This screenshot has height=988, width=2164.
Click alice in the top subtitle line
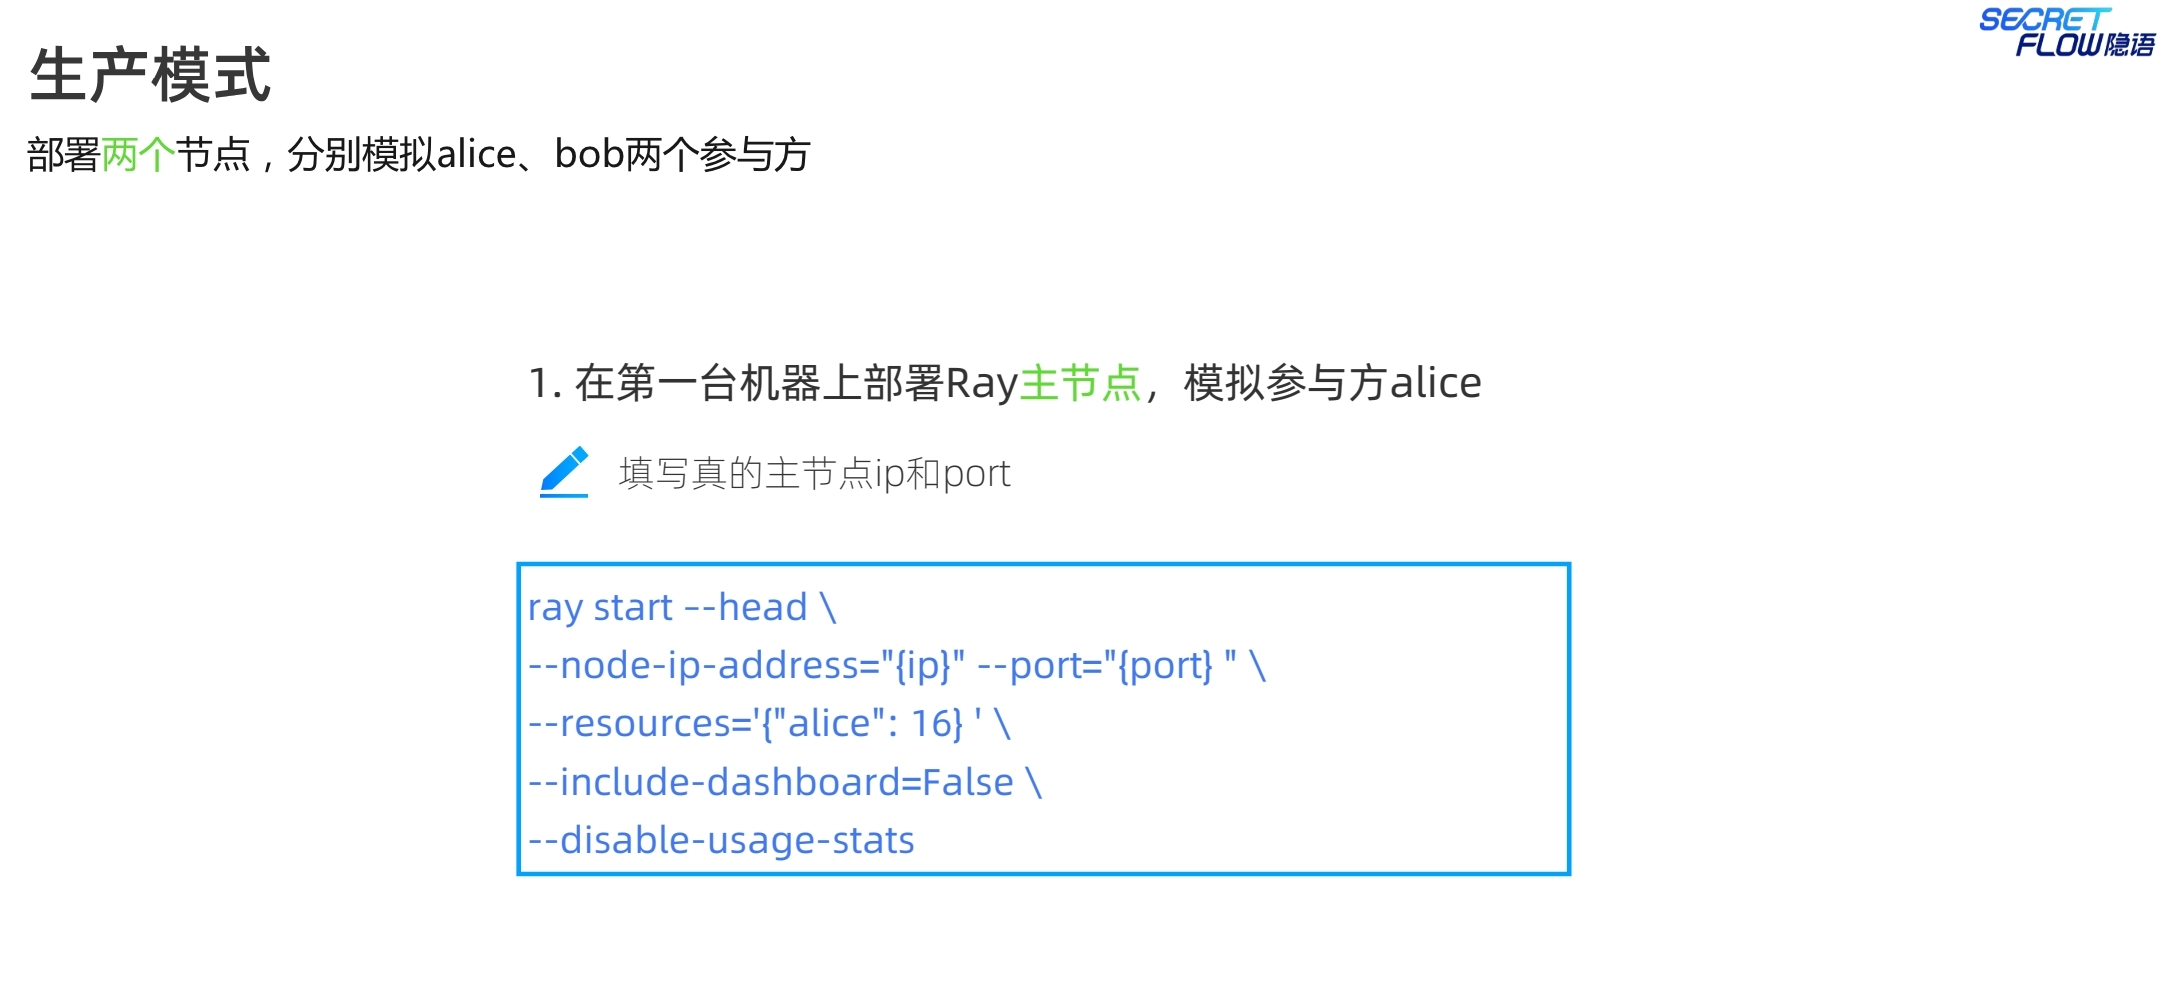click(476, 155)
